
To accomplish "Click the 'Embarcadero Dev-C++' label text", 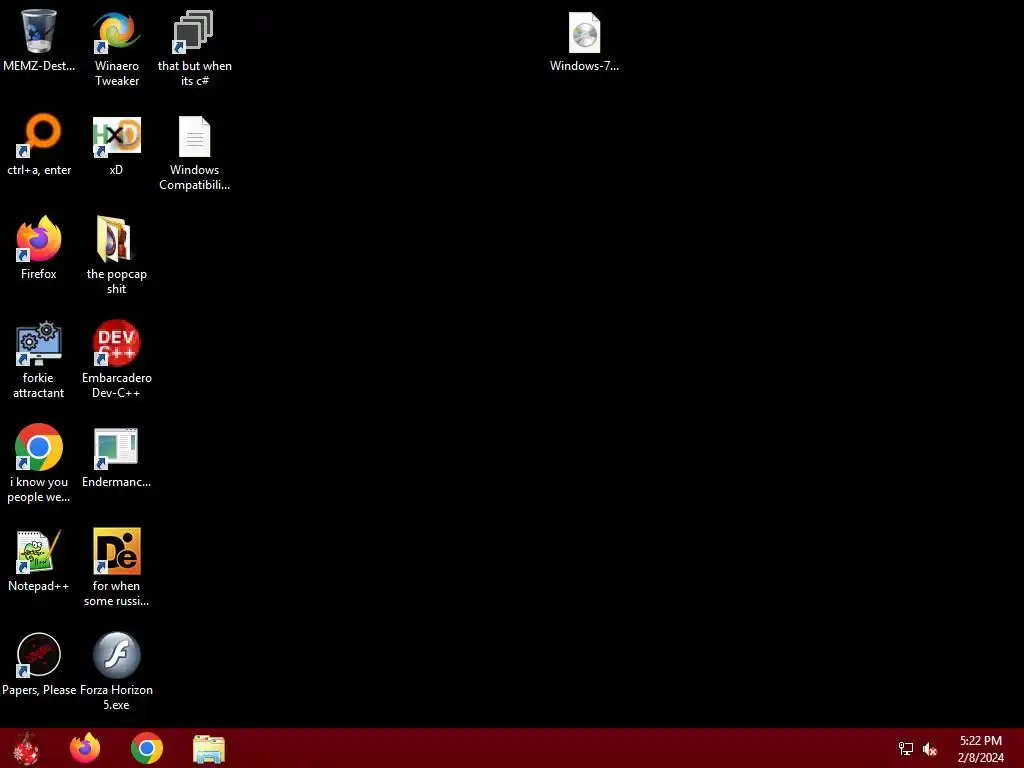I will (x=117, y=385).
